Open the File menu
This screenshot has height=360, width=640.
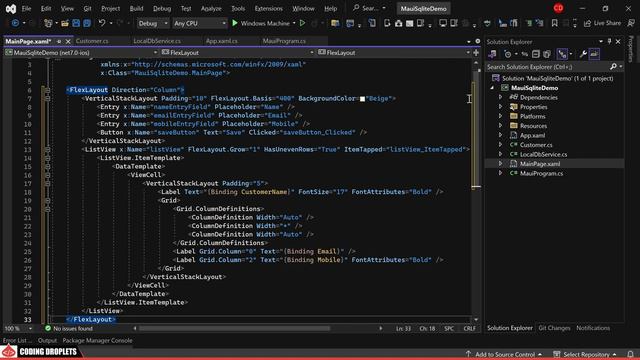coord(26,9)
